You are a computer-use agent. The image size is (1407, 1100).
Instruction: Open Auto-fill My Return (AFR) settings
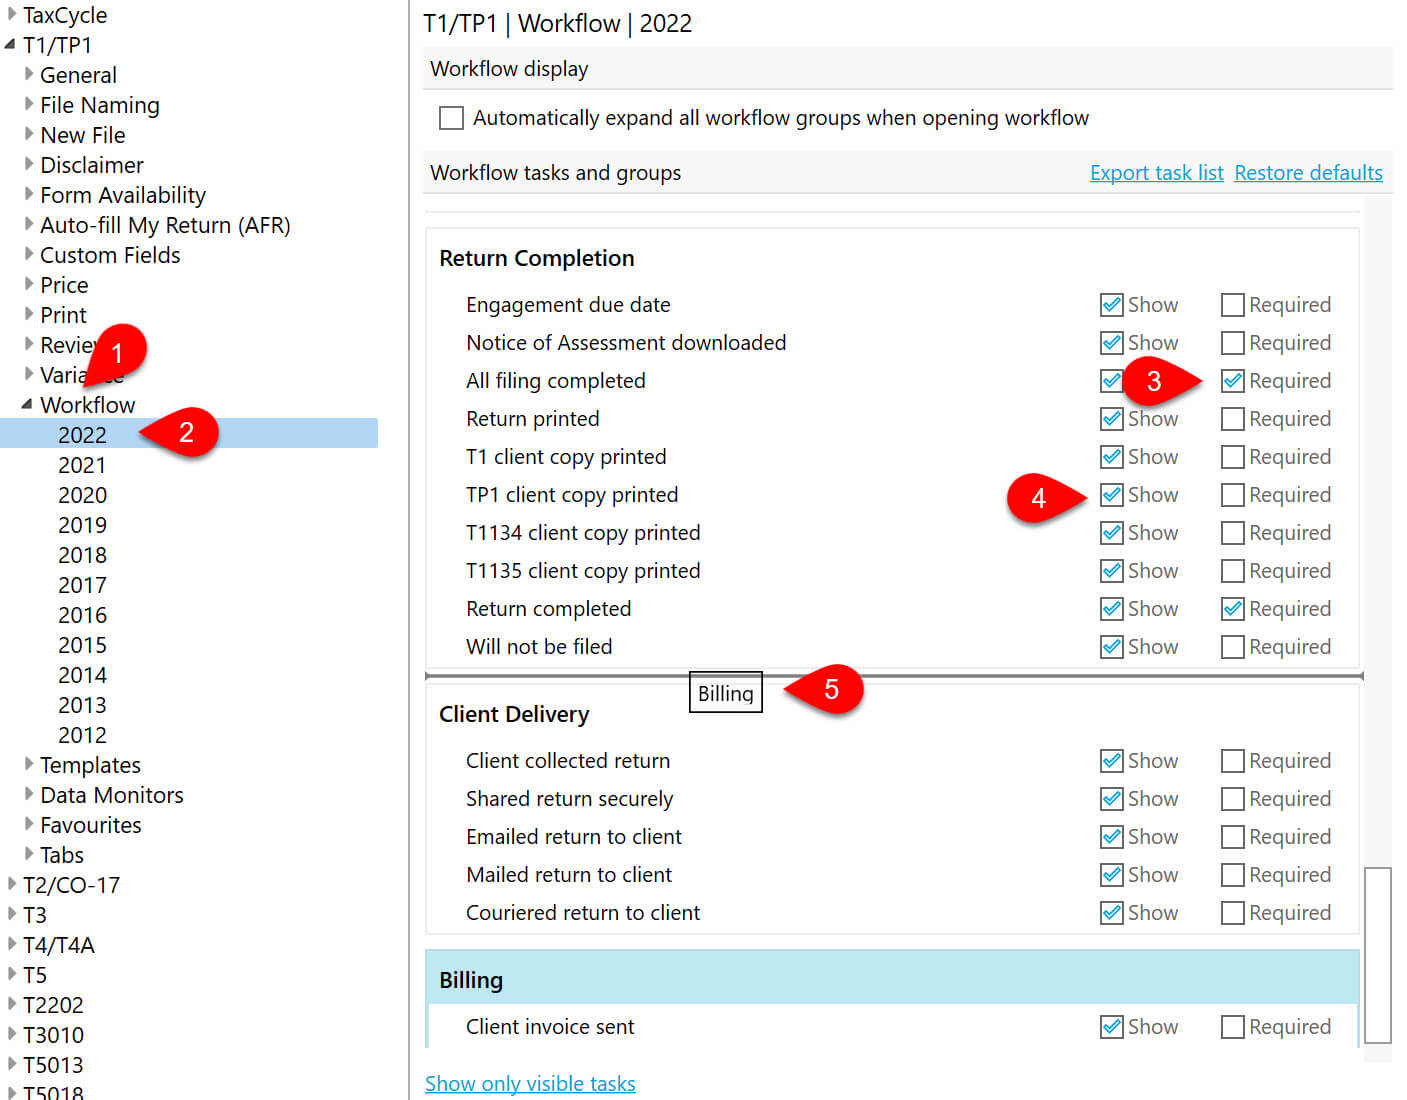(165, 225)
